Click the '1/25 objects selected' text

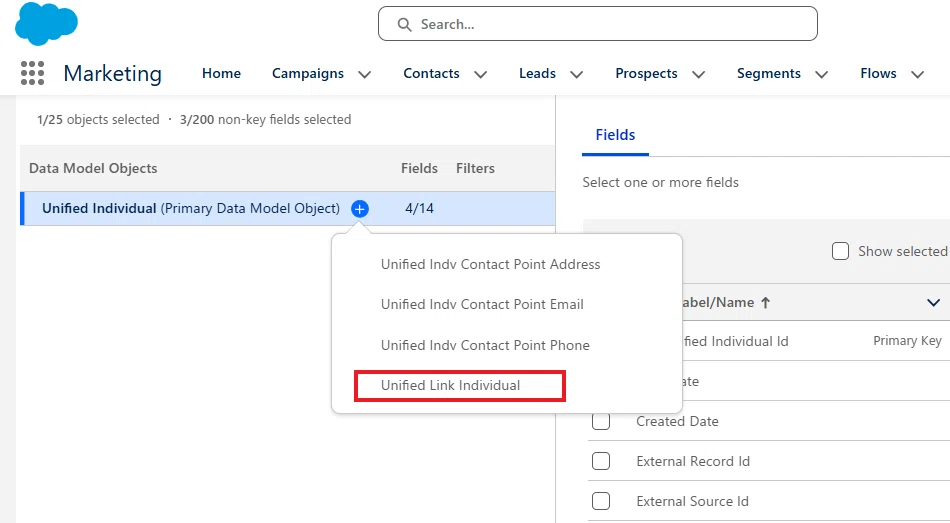pos(98,119)
